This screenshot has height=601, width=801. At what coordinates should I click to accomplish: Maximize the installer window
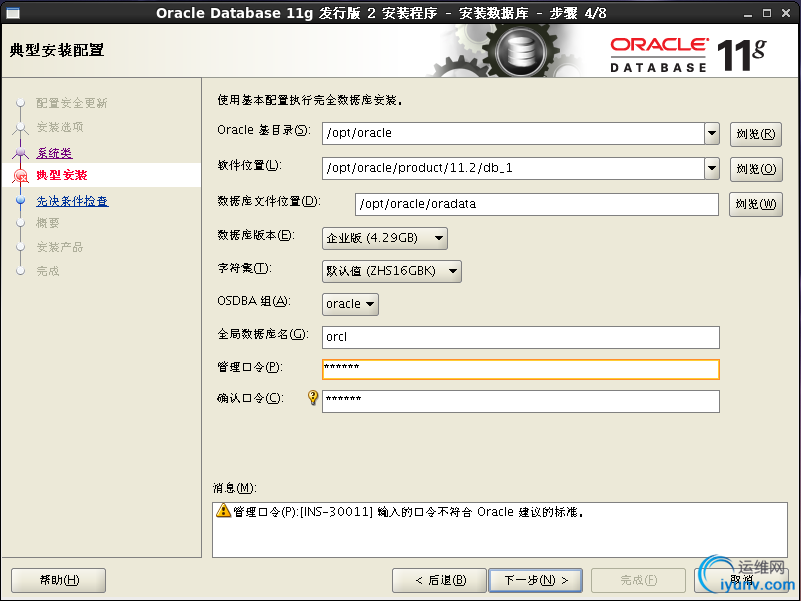click(767, 13)
